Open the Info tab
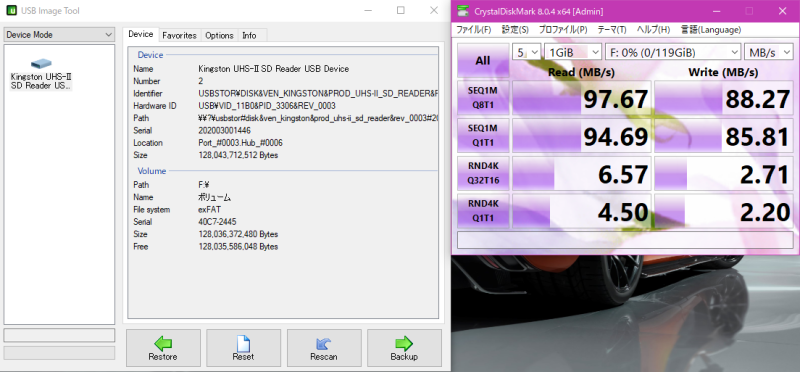Screen dimensions: 800x372 (x=249, y=35)
